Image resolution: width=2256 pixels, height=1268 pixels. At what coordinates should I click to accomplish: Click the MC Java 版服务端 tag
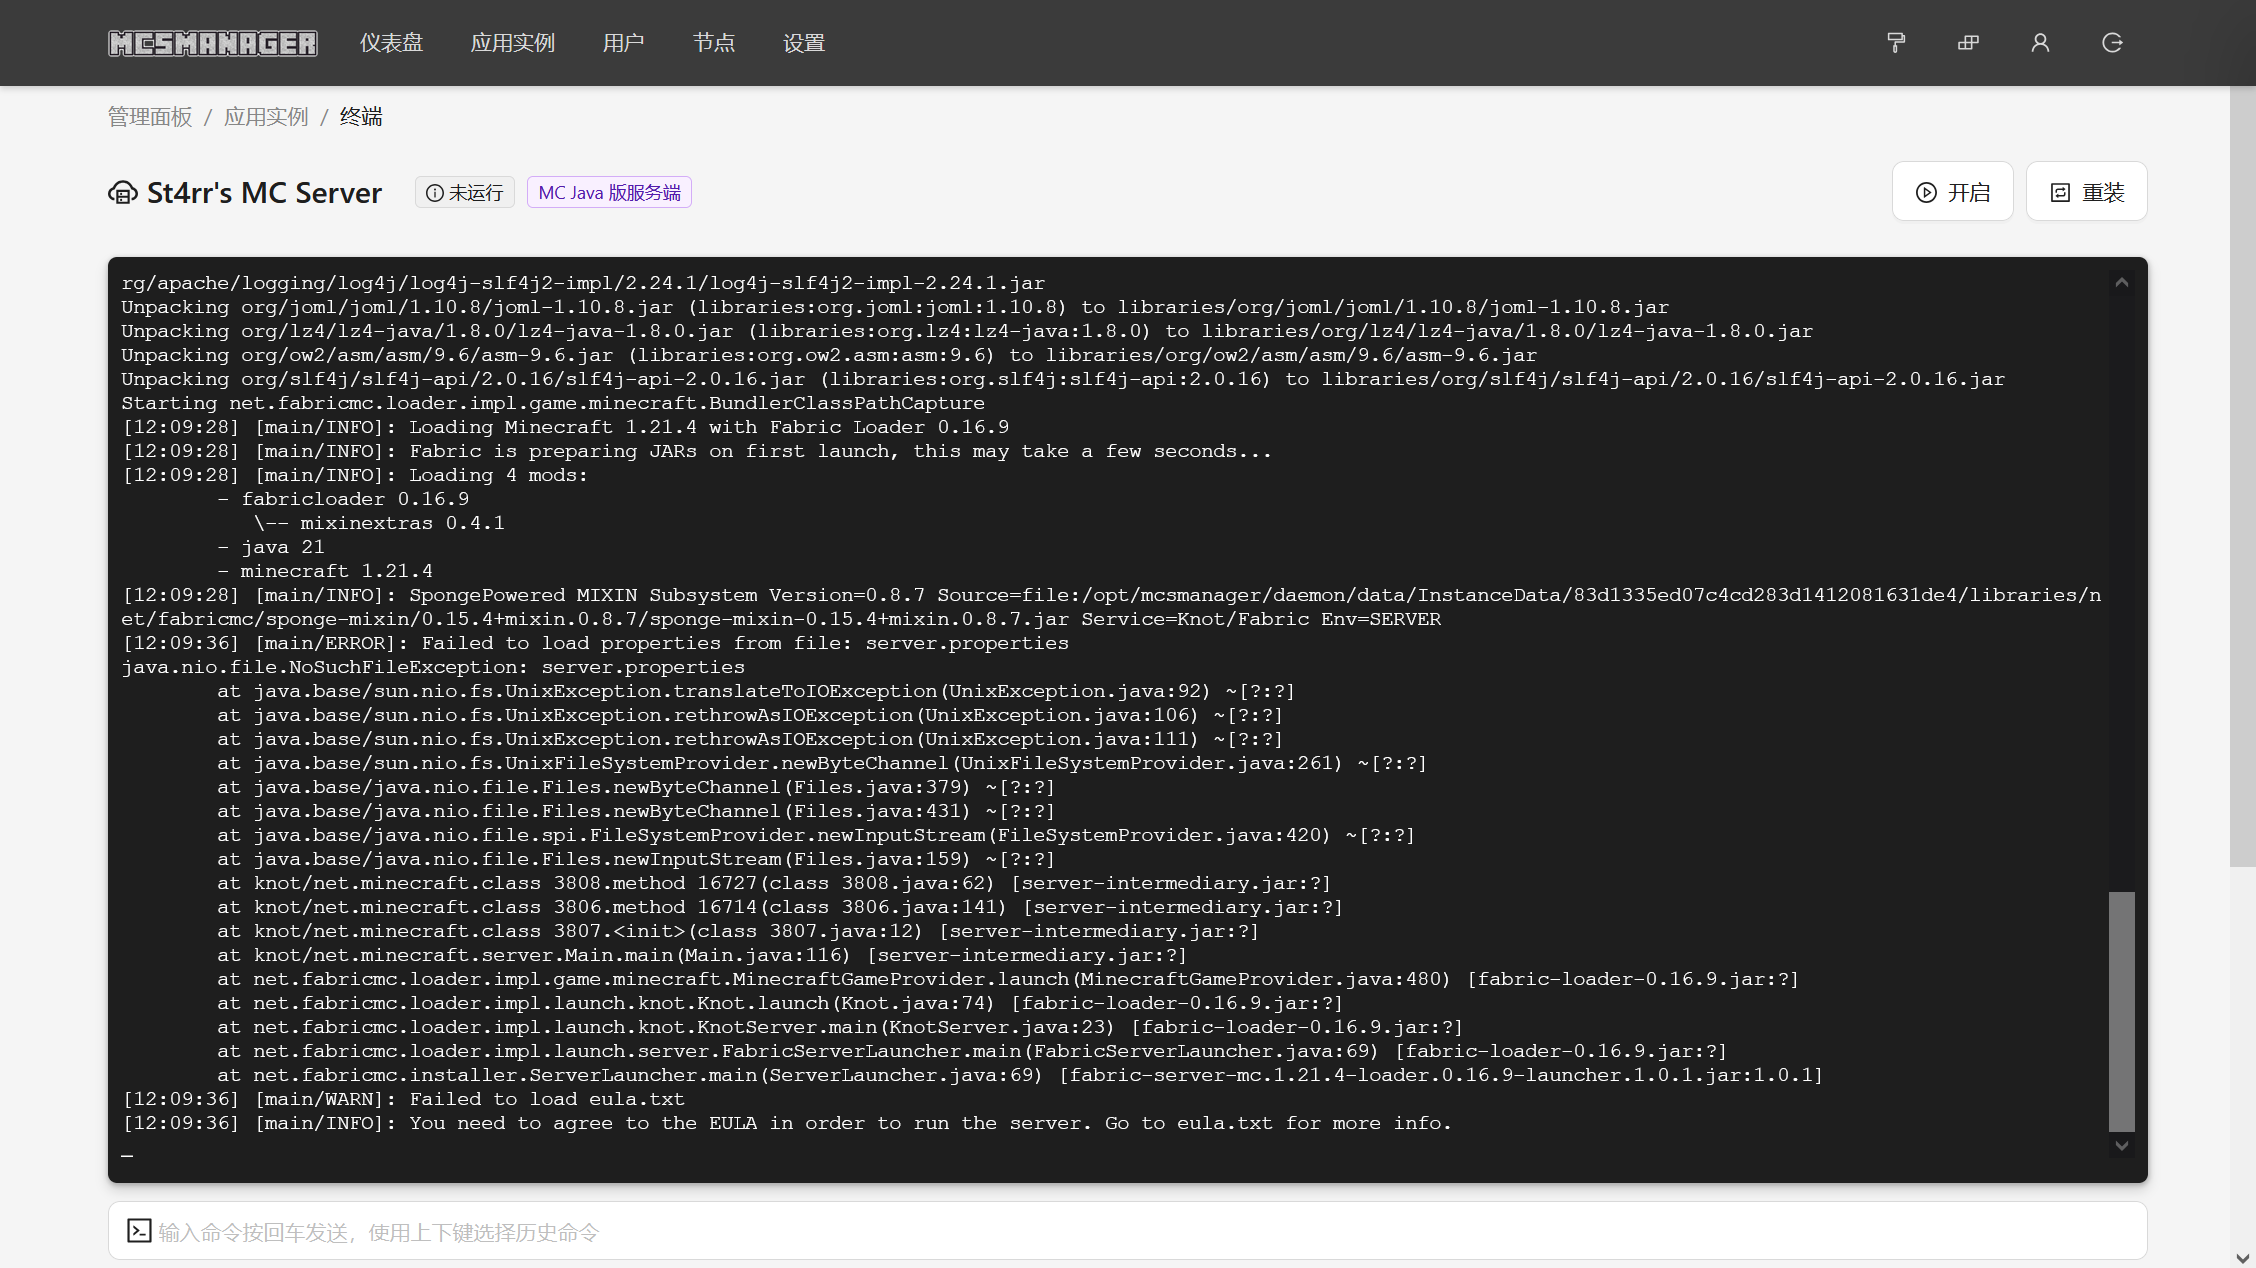(x=609, y=192)
